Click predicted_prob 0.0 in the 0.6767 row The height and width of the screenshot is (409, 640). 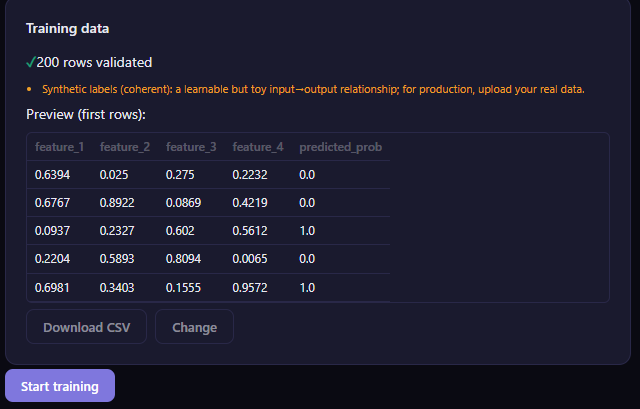(307, 203)
